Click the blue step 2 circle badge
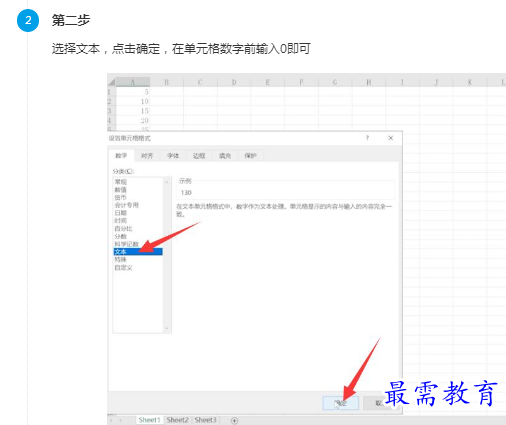The width and height of the screenshot is (506, 425). (28, 21)
